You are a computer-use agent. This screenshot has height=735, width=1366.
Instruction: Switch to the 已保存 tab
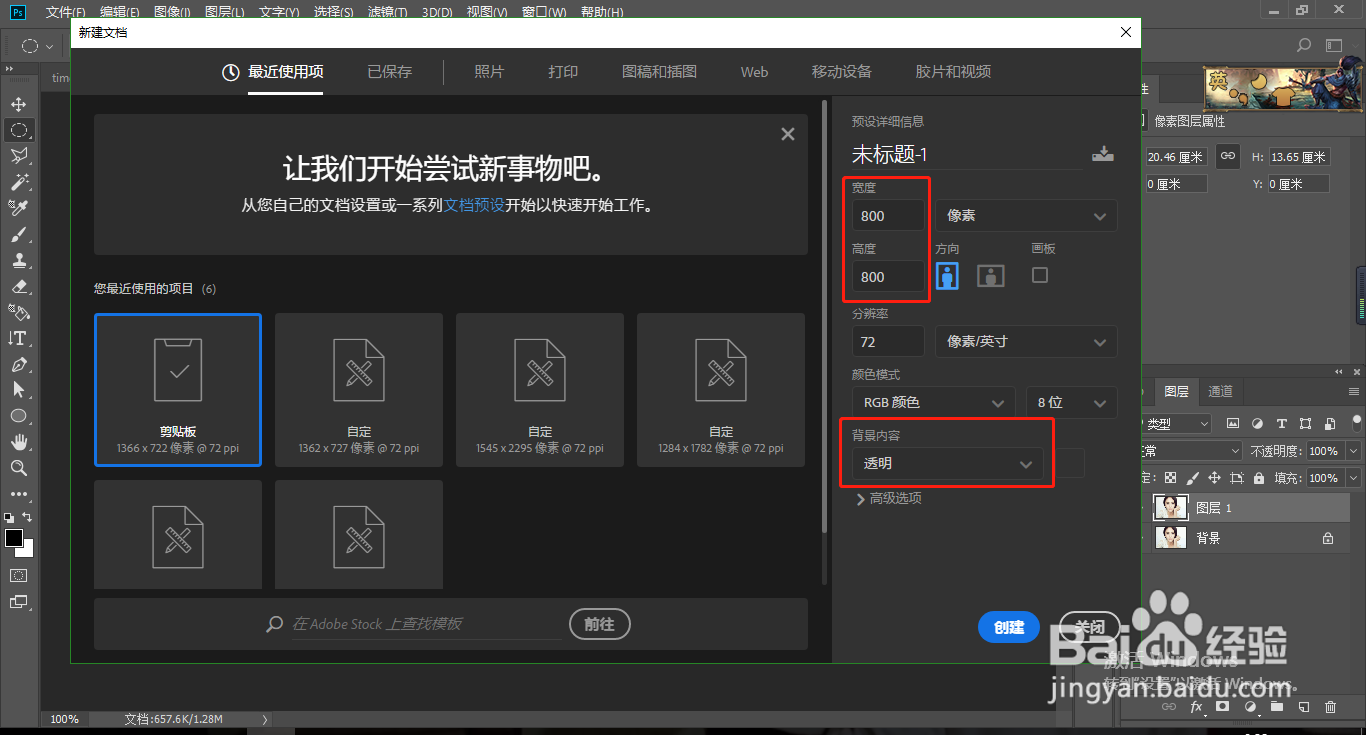(389, 72)
